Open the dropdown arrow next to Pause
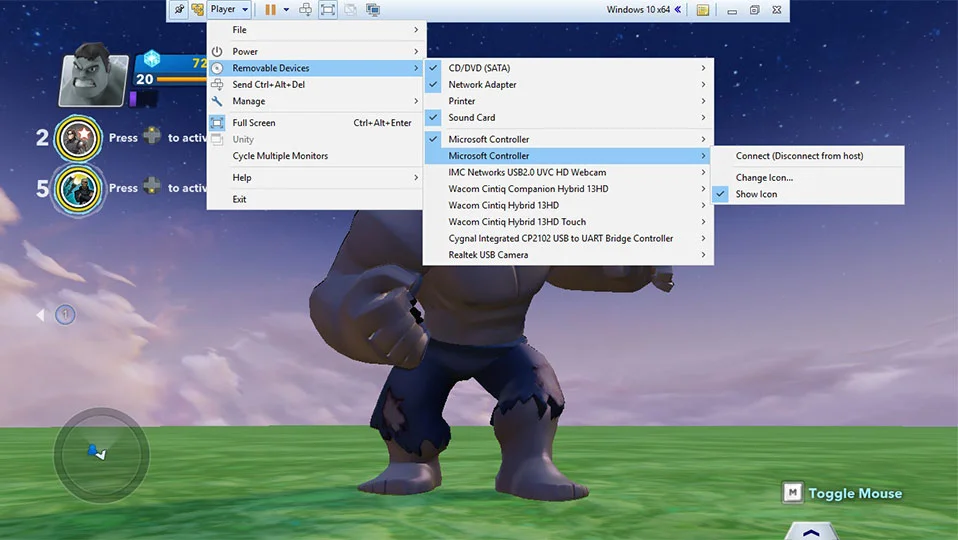This screenshot has height=540, width=958. (x=286, y=10)
